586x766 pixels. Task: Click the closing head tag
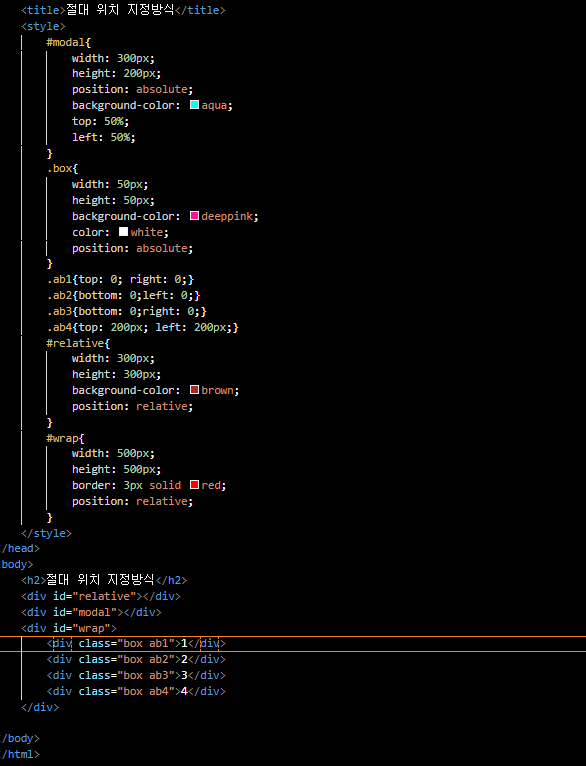[x=20, y=548]
